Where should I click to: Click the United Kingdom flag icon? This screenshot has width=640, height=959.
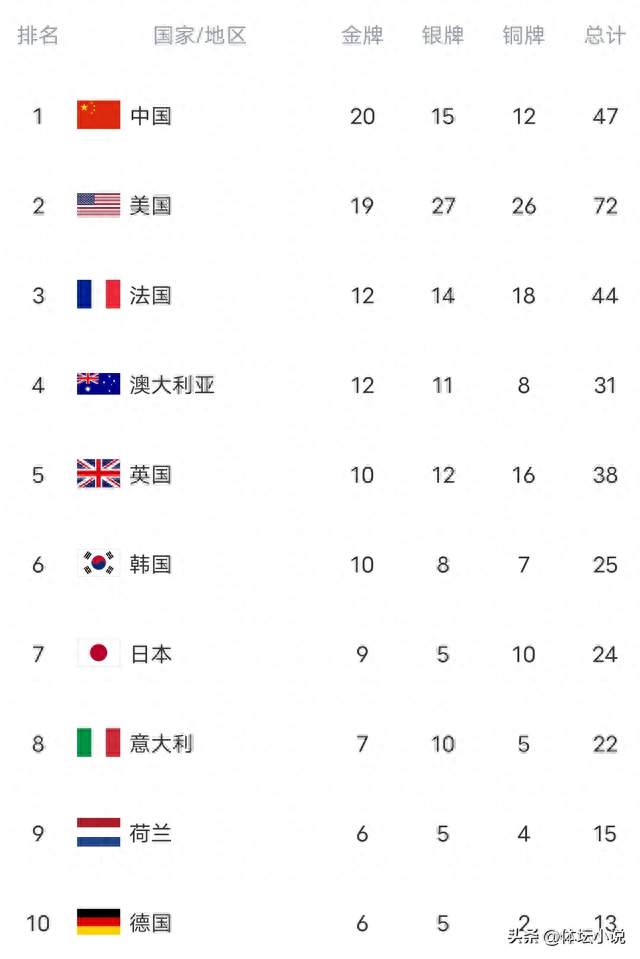(99, 474)
